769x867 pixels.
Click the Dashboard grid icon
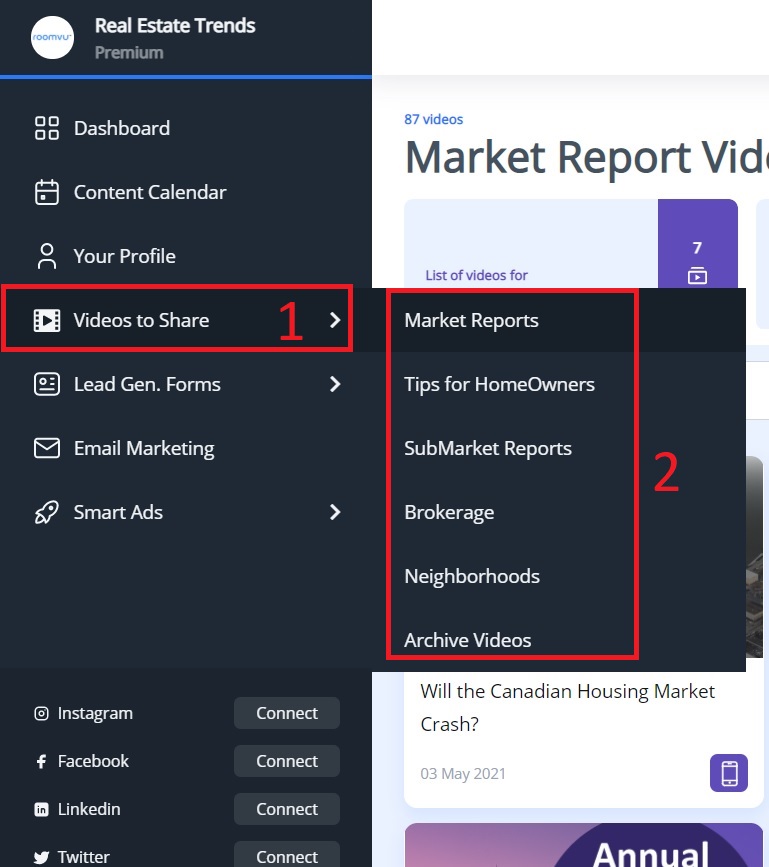tap(47, 128)
